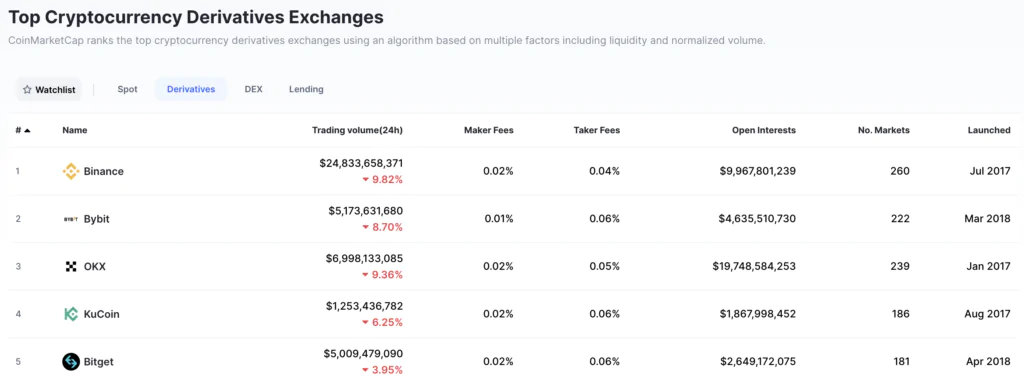Open the Binance exchange name link
Image resolution: width=1024 pixels, height=375 pixels.
[103, 171]
